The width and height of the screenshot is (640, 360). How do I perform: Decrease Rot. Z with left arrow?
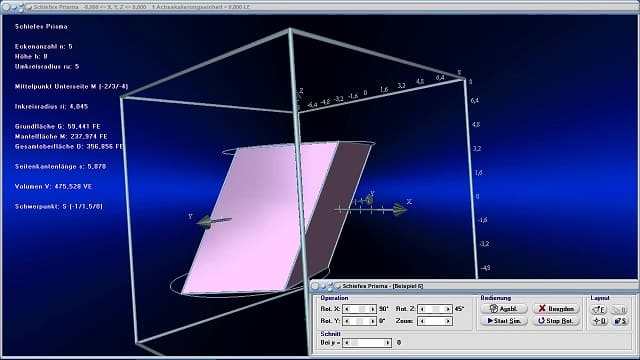tap(422, 309)
